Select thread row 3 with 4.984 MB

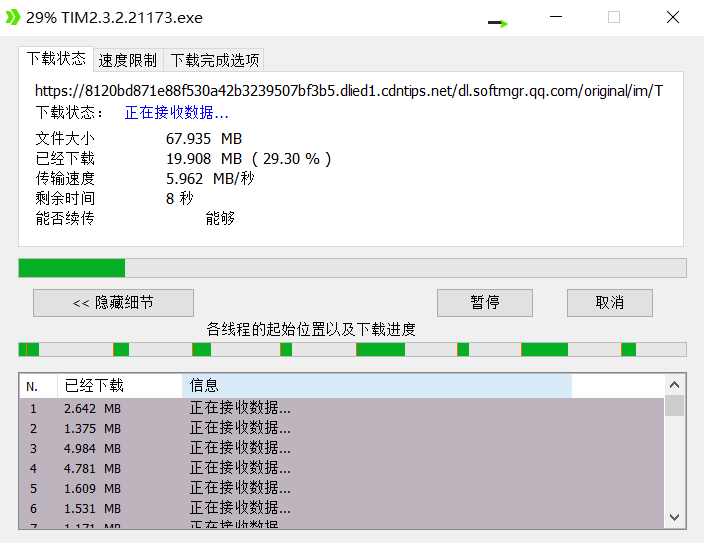[341, 448]
